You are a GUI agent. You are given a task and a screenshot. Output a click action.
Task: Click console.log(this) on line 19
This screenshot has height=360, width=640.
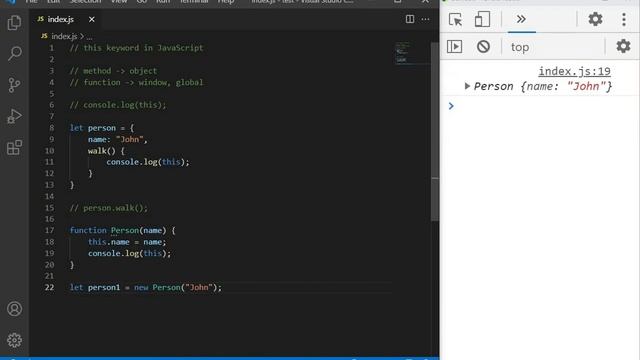pyautogui.click(x=129, y=253)
